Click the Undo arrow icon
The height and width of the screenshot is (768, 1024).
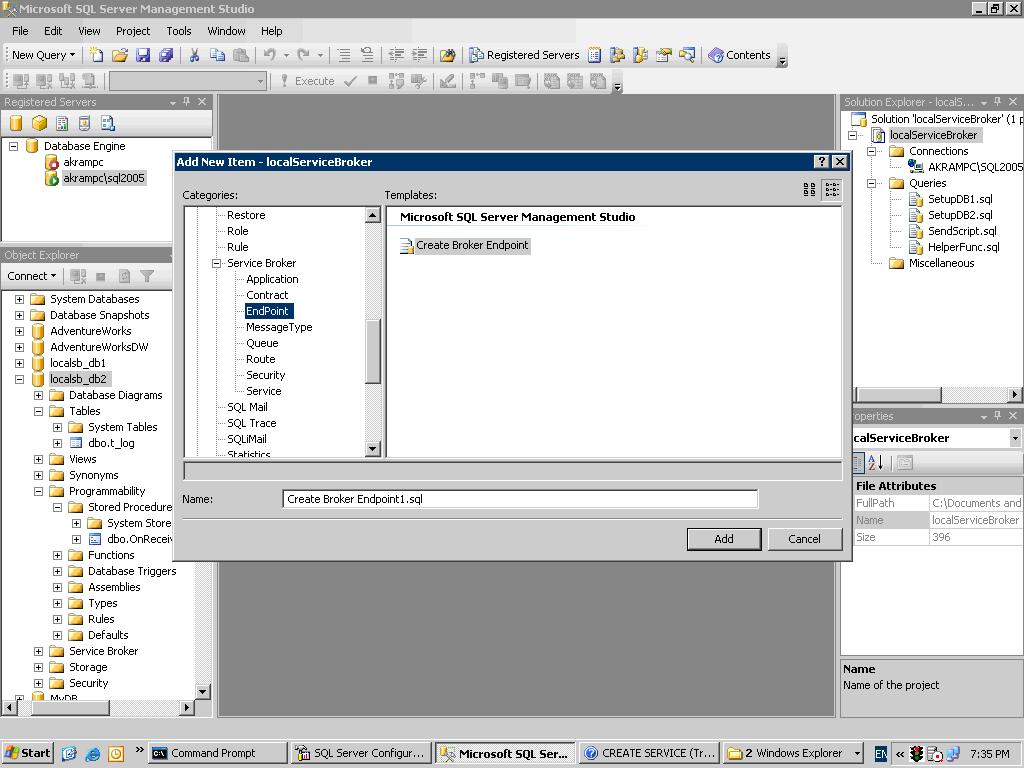click(x=269, y=55)
